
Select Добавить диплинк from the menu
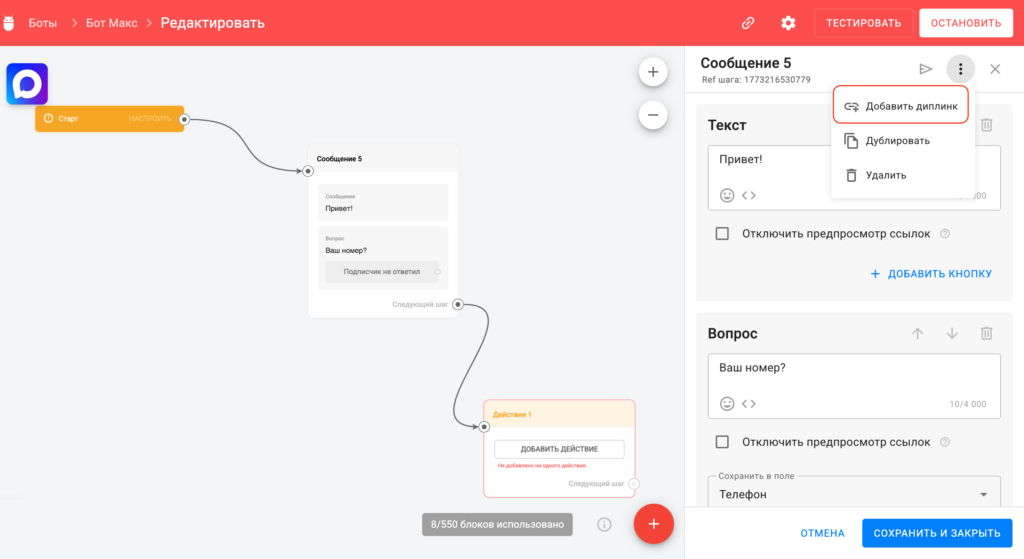click(900, 106)
